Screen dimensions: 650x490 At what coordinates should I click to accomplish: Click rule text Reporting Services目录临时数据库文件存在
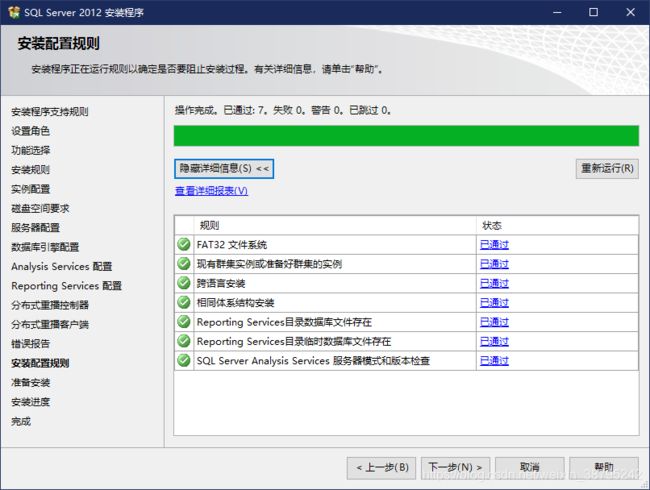point(293,342)
